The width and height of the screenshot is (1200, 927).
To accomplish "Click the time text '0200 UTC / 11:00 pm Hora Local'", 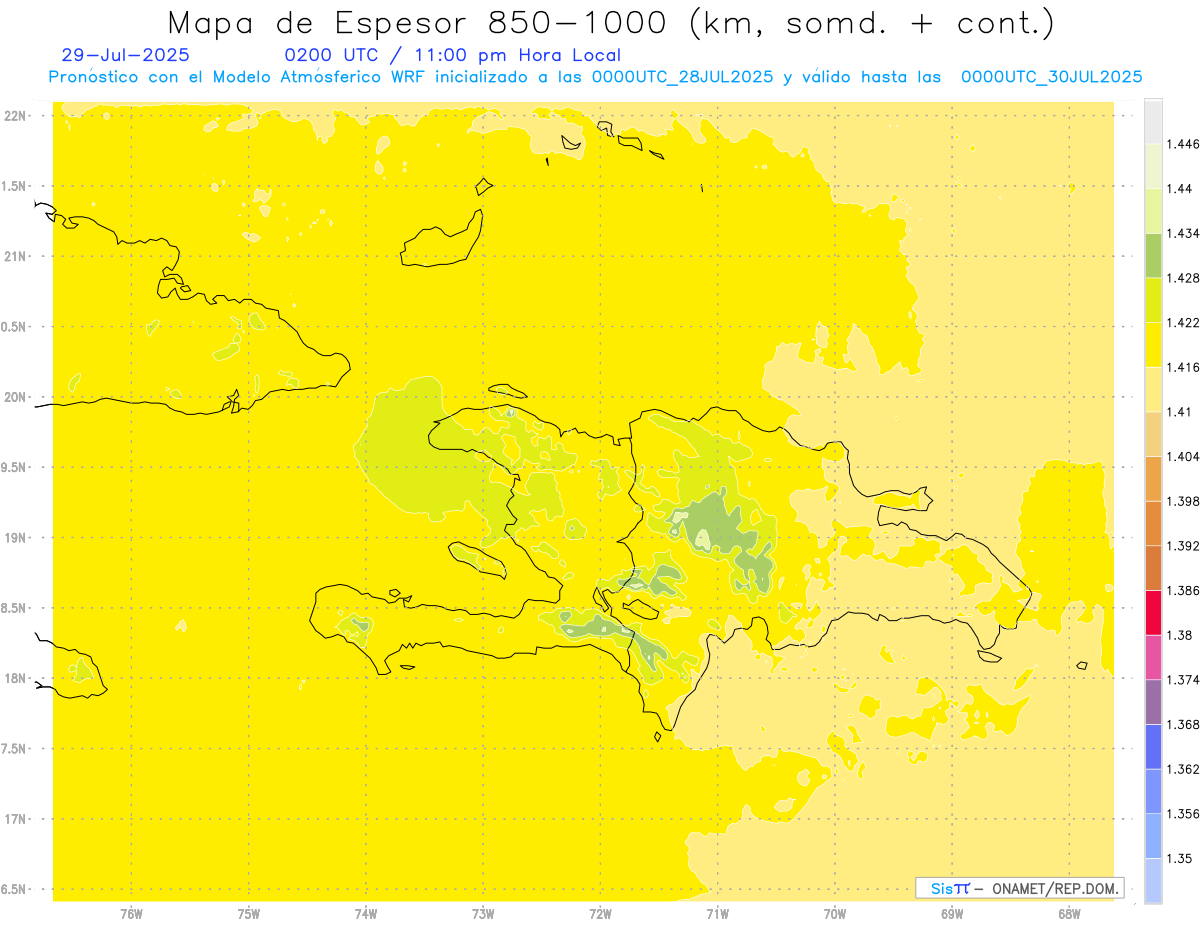I will (x=453, y=56).
